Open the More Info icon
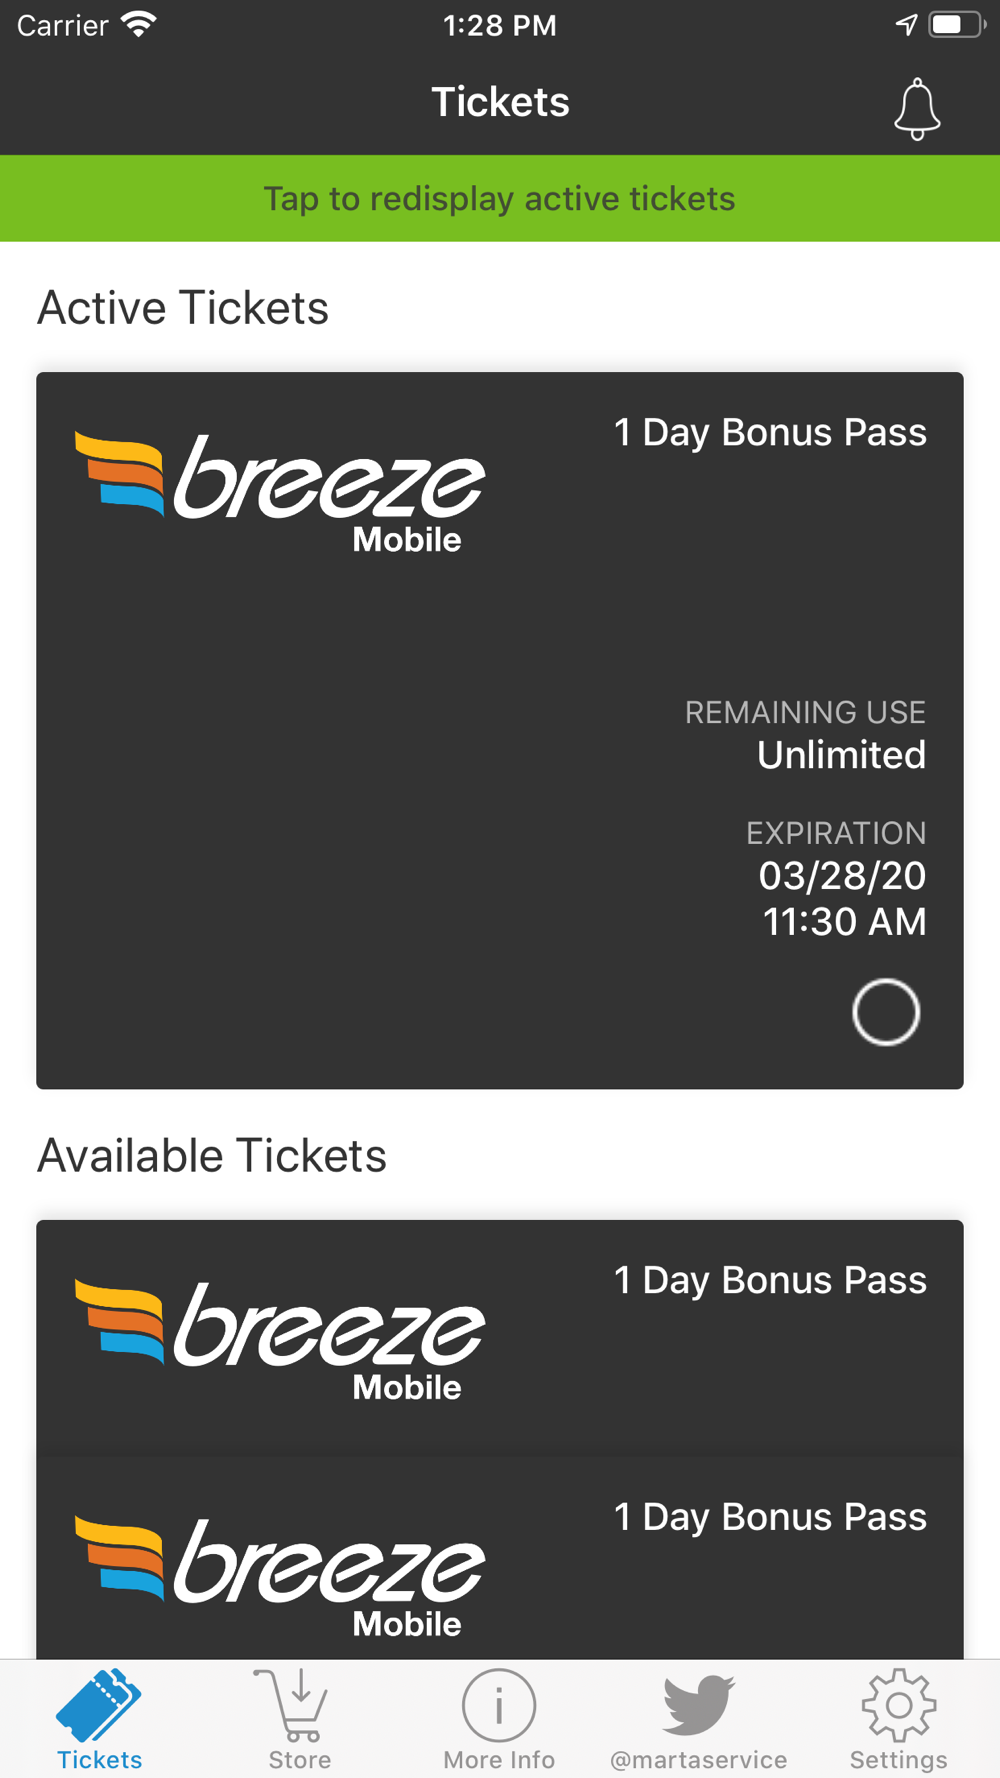Screen dimensions: 1000x1778 point(499,1705)
